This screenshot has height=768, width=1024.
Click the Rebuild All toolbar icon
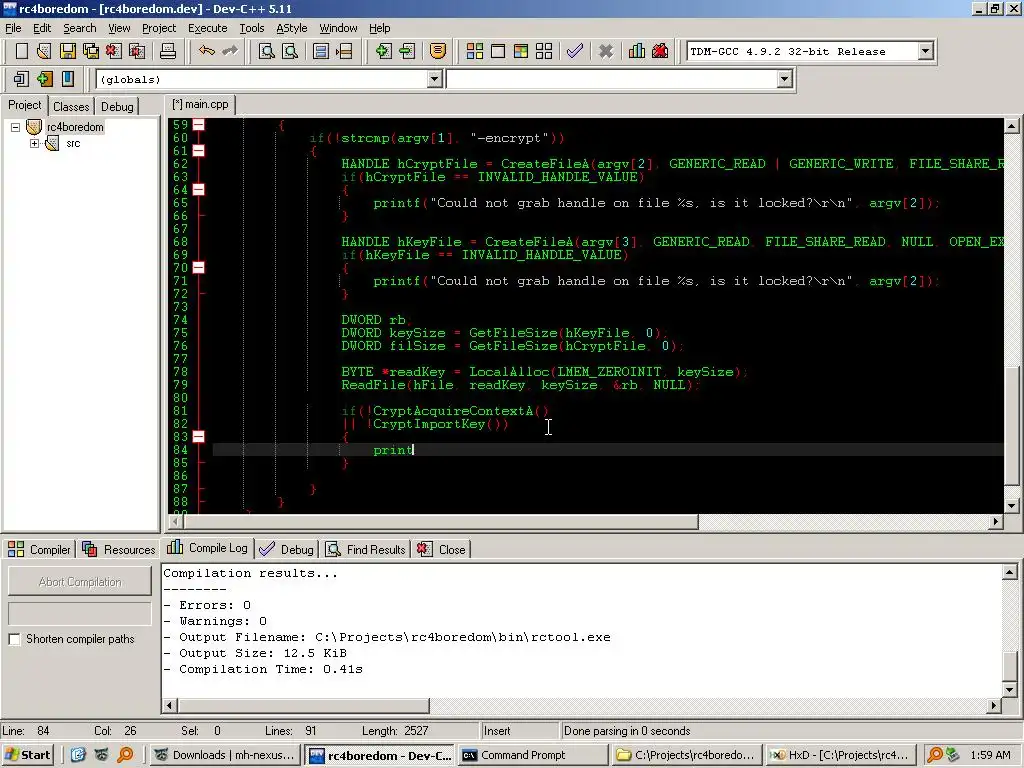544,51
